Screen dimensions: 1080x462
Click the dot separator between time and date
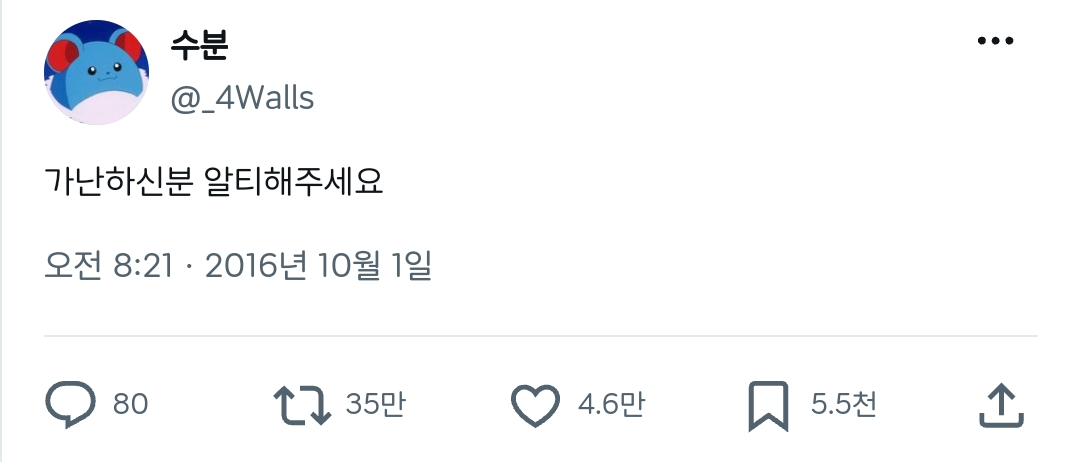189,267
